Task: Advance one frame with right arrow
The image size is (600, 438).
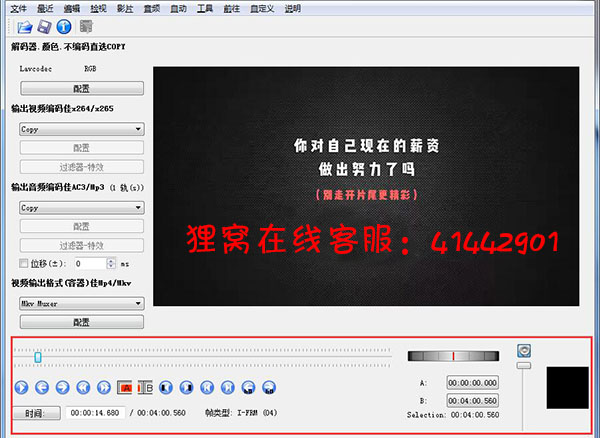Action: [62, 388]
